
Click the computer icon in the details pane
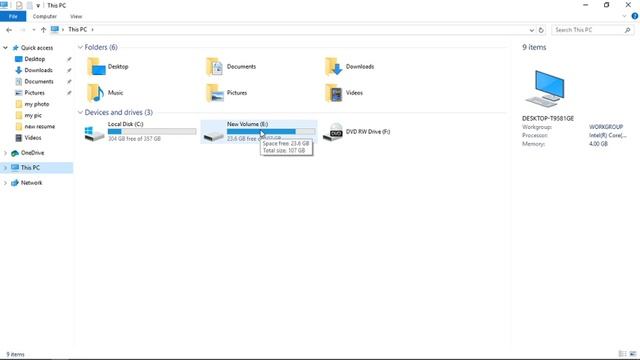coord(546,88)
